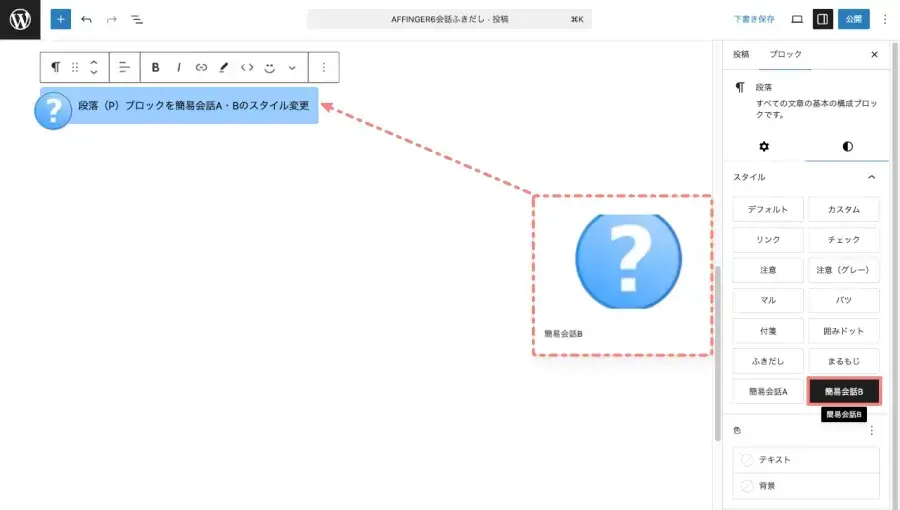Open the 背景 color picker
900x510 pixels.
806,486
